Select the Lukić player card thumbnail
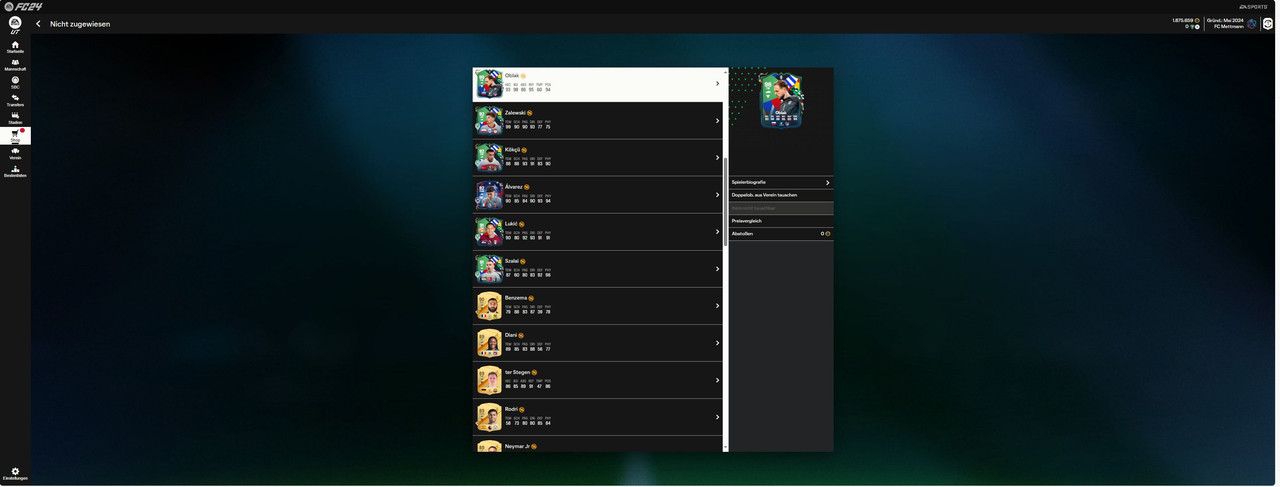Screen dimensions: 1280x487 pyautogui.click(x=489, y=232)
